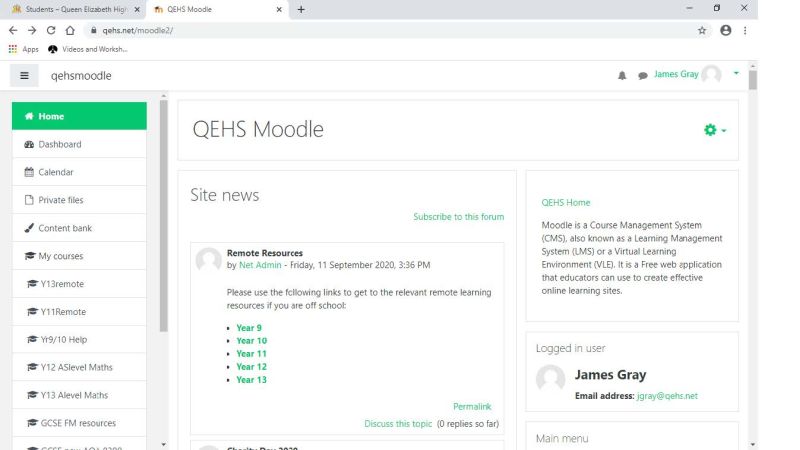Open the Year 9 remote resources link
The height and width of the screenshot is (450, 800).
coord(249,328)
